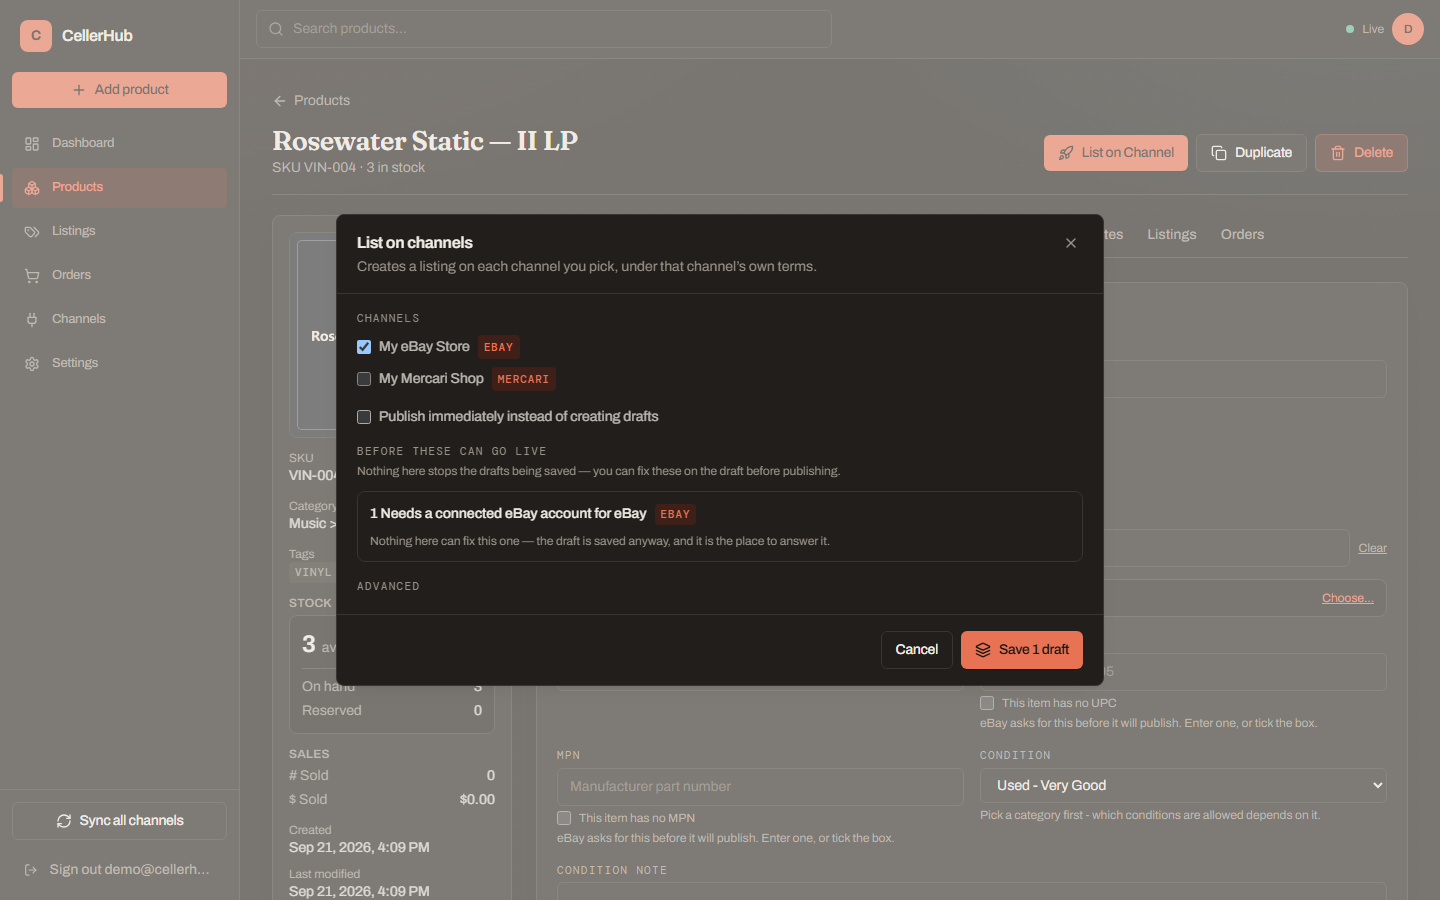Open the user avatar D
The image size is (1440, 900).
click(x=1408, y=29)
